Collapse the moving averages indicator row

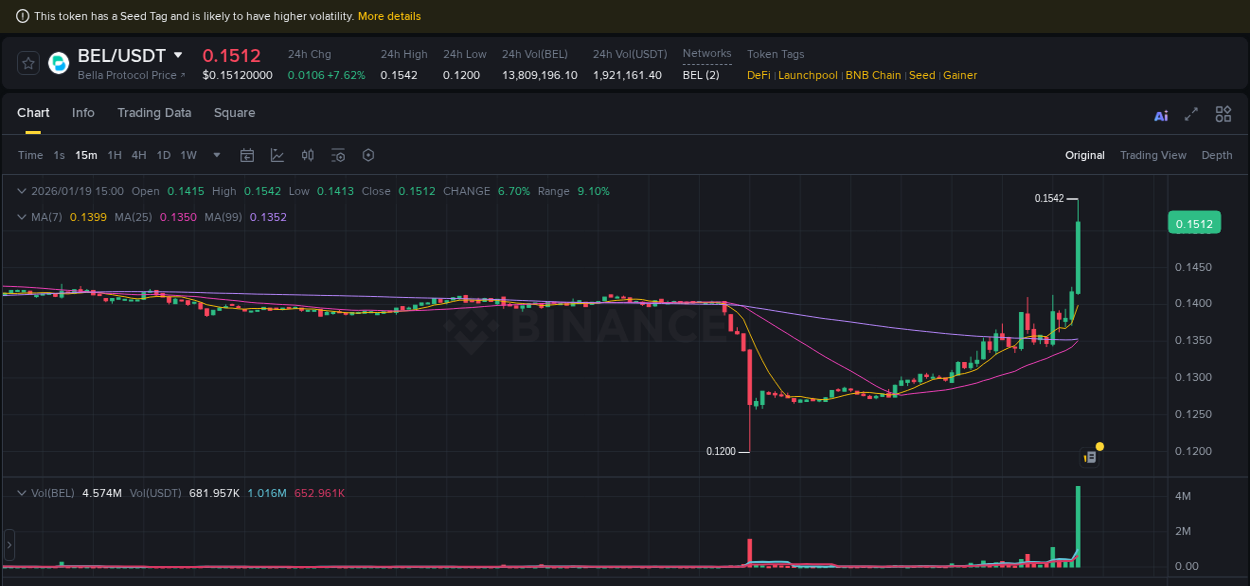22,217
